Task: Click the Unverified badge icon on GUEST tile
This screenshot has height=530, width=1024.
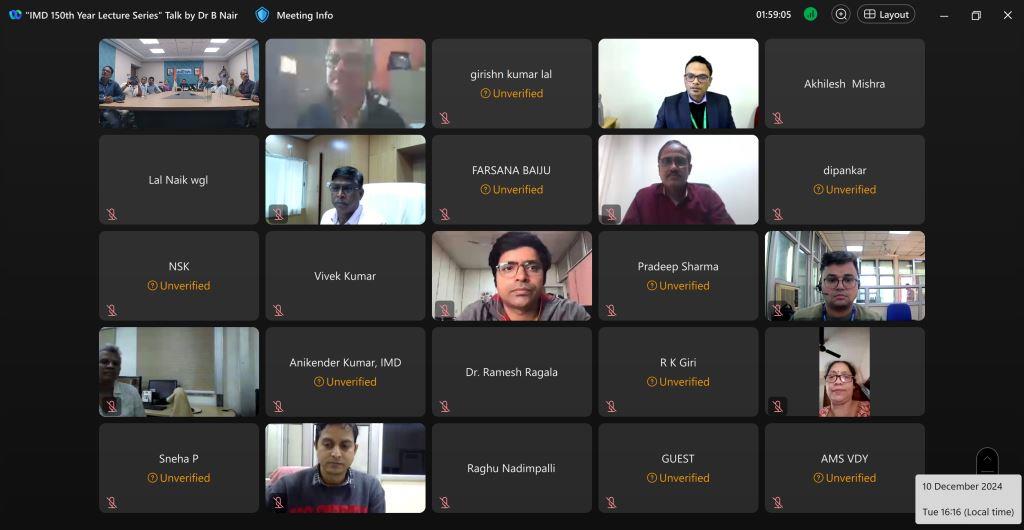Action: (652, 478)
